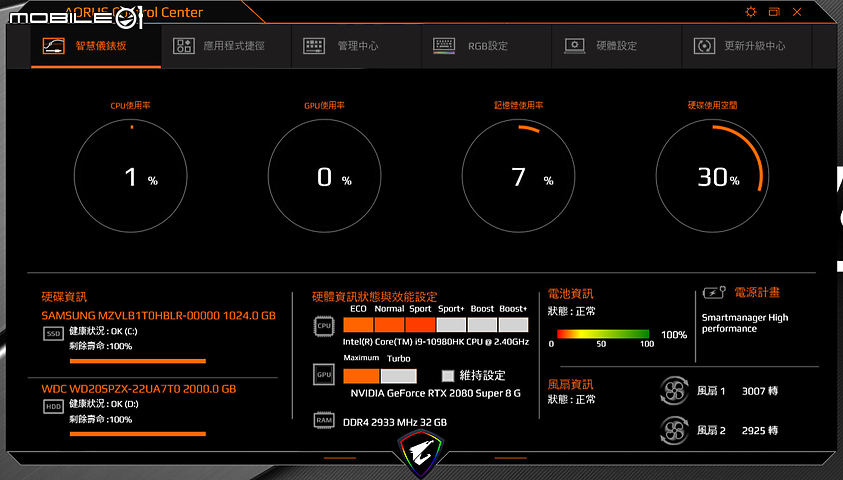Click WDC WD20SPZX drive name
The height and width of the screenshot is (480, 843).
pos(139,389)
